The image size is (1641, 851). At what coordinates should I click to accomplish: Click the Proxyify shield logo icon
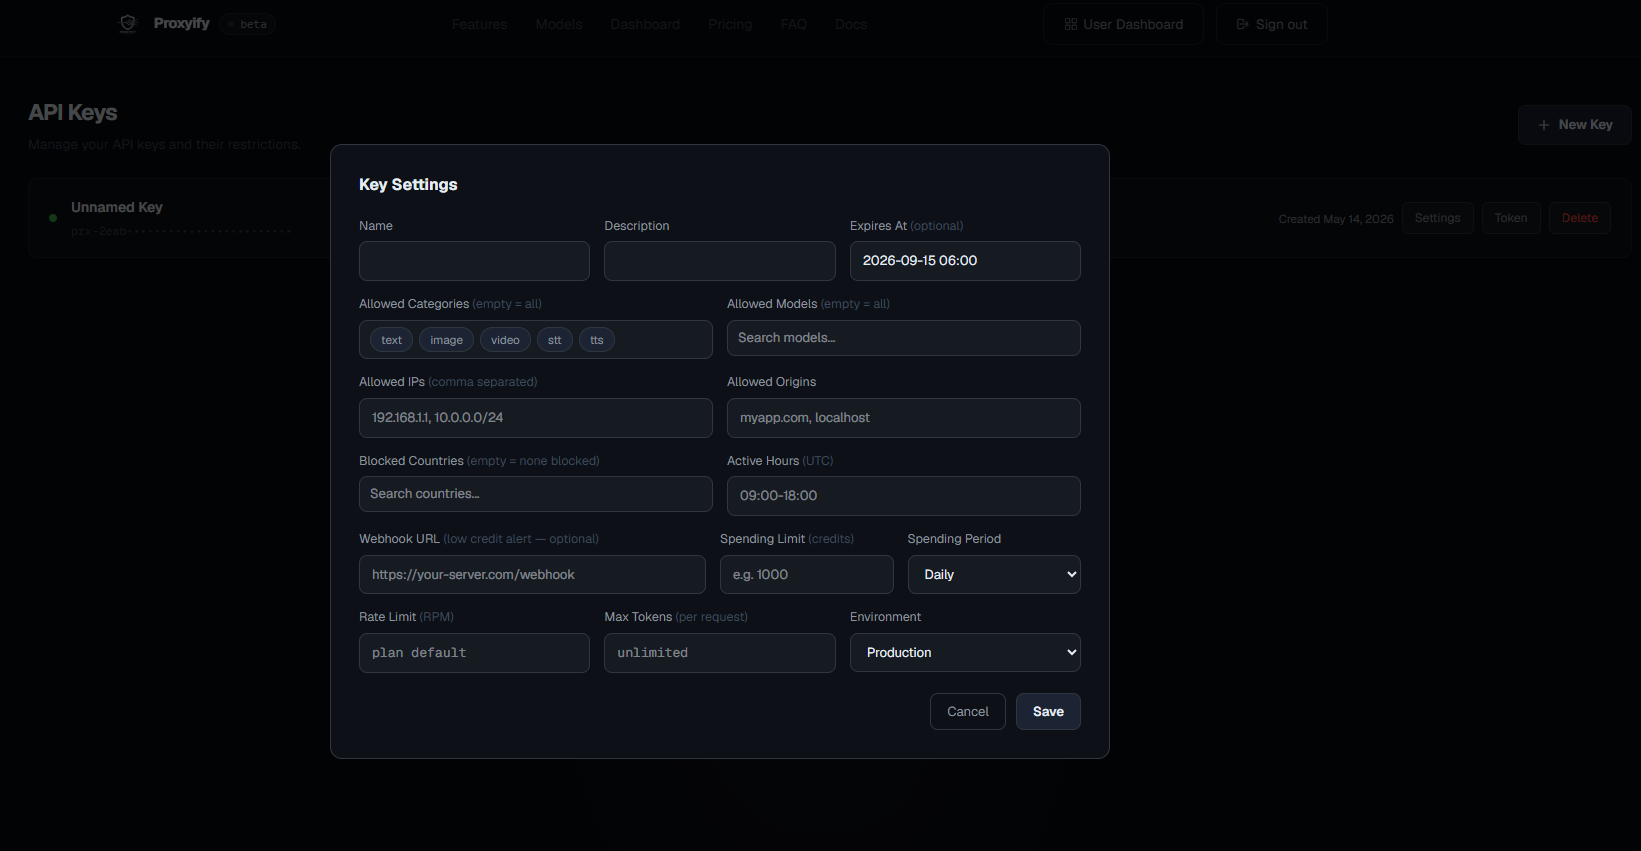[x=127, y=24]
